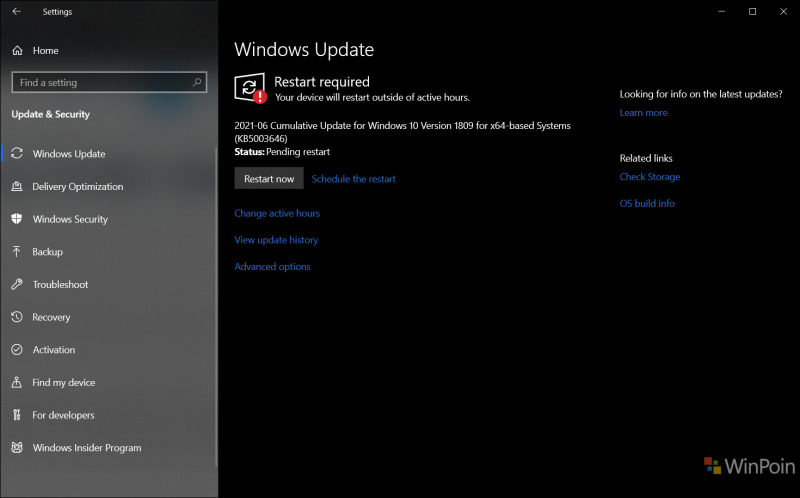This screenshot has height=498, width=800.
Task: Click the Recovery clock icon
Action: 17,317
